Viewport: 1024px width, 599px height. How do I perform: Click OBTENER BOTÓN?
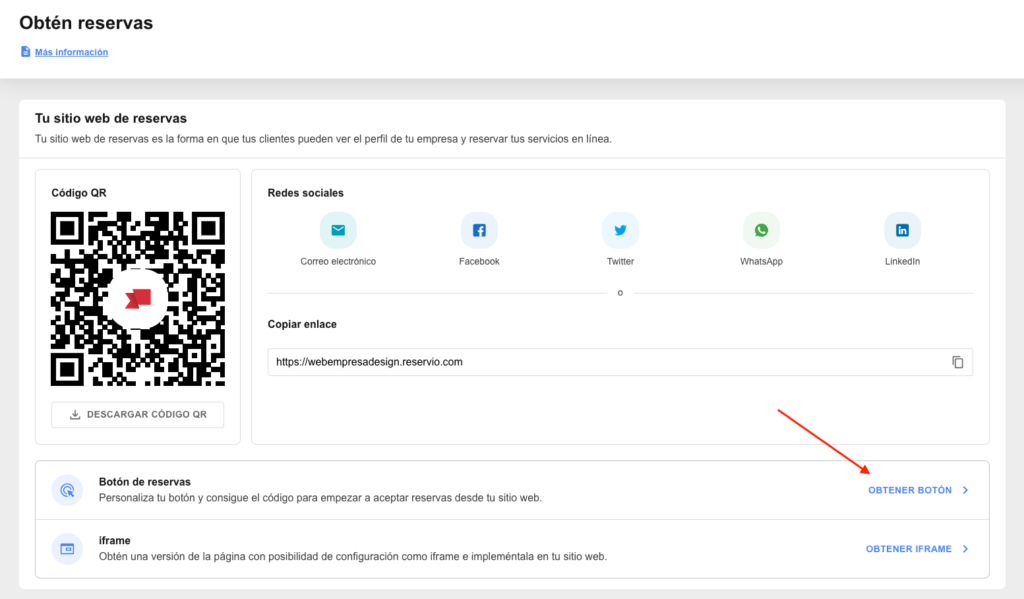pyautogui.click(x=910, y=490)
